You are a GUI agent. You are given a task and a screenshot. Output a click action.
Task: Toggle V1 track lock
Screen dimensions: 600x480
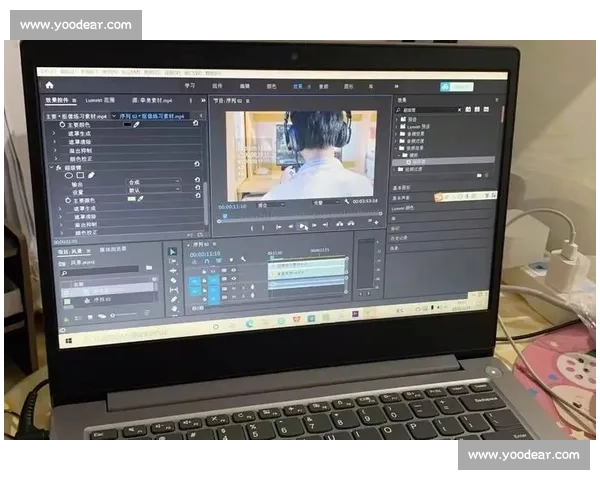click(204, 280)
